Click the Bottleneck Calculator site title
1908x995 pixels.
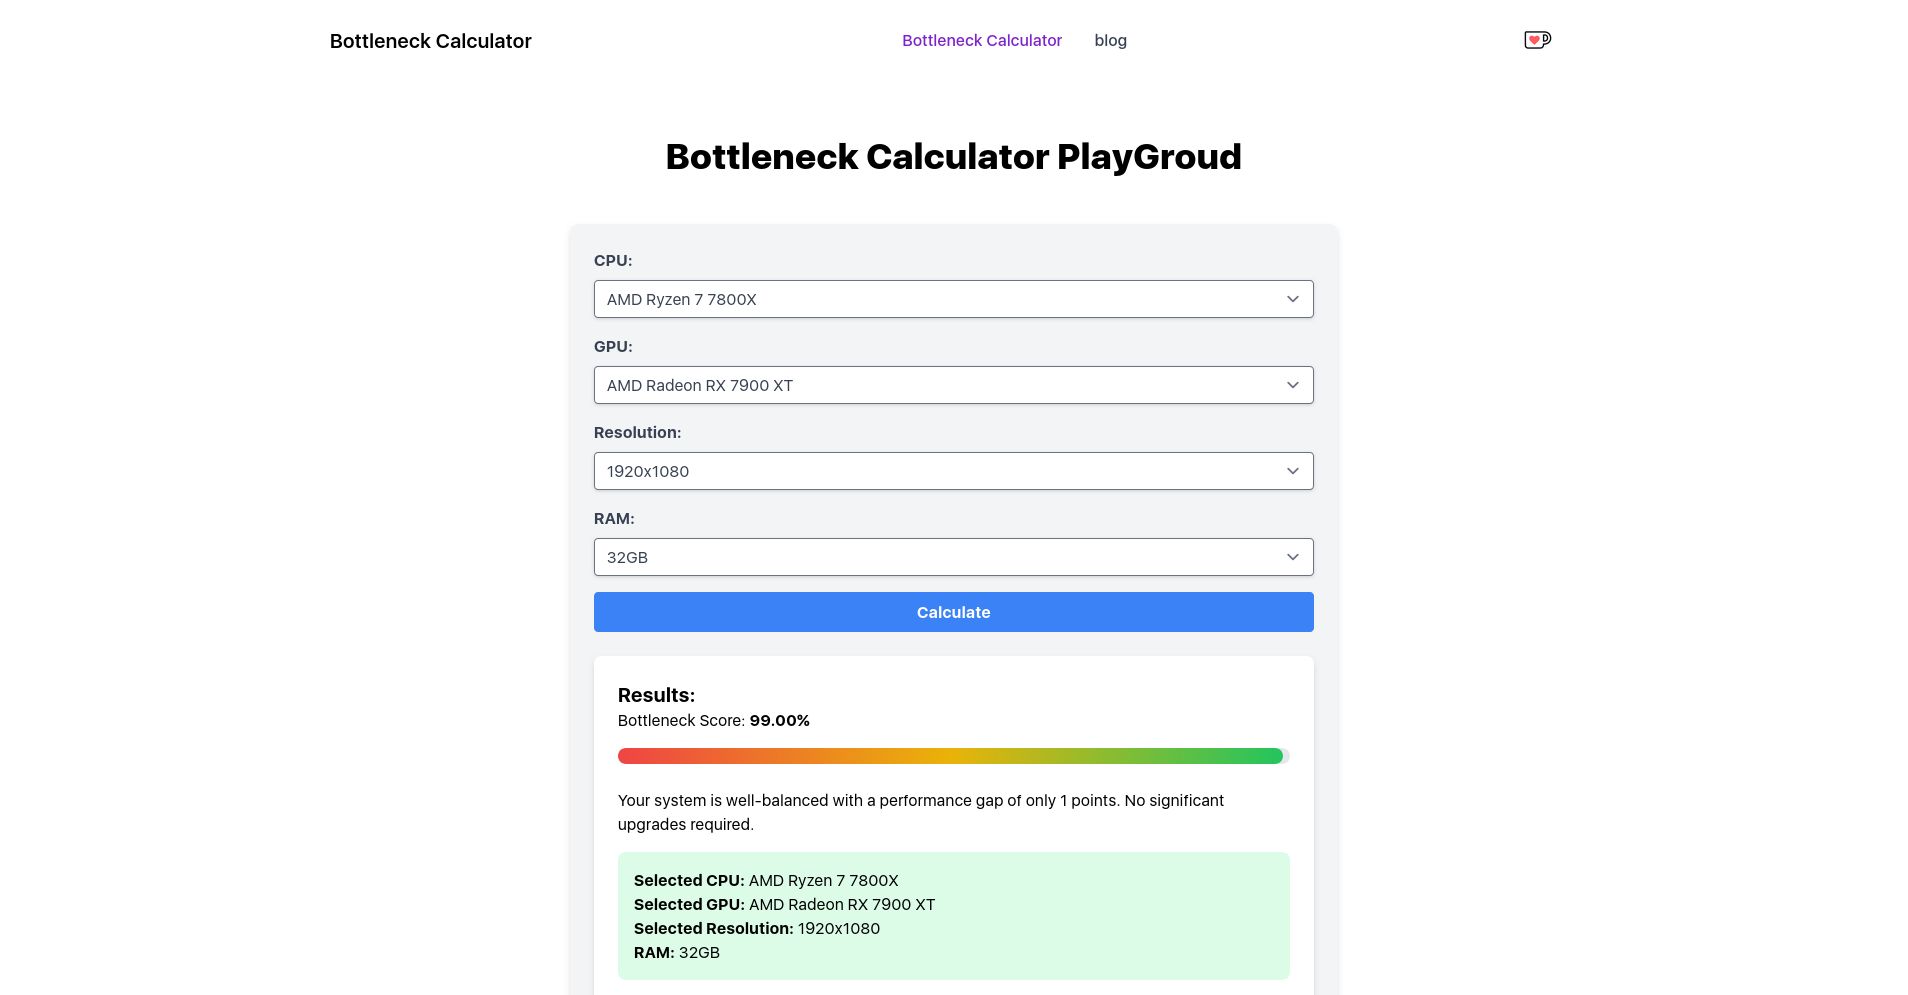pos(430,40)
